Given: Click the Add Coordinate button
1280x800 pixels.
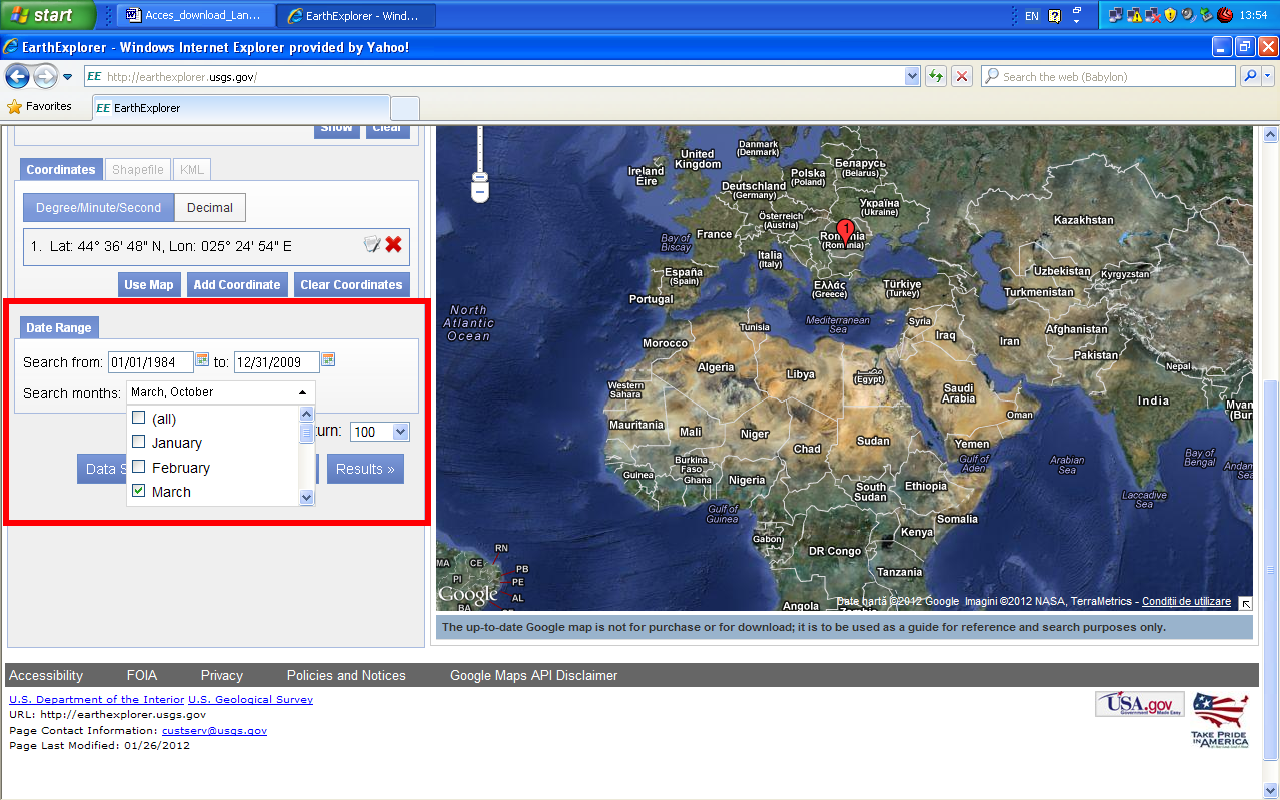Looking at the screenshot, I should (237, 285).
